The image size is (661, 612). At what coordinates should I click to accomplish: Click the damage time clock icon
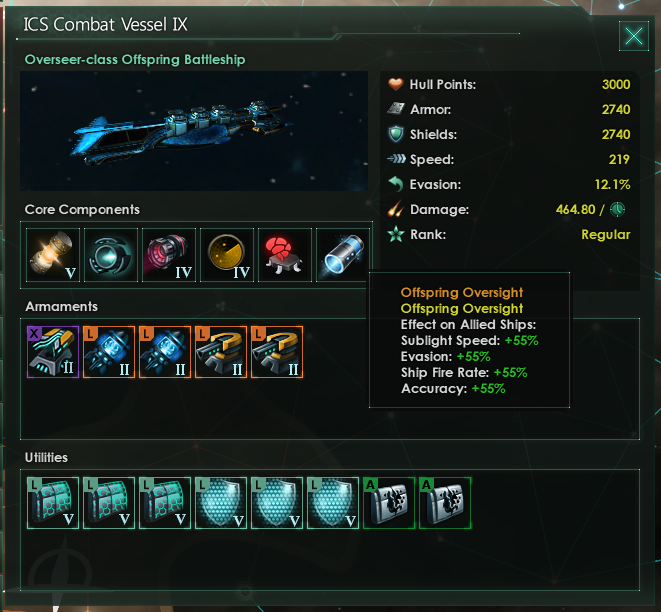tap(618, 209)
